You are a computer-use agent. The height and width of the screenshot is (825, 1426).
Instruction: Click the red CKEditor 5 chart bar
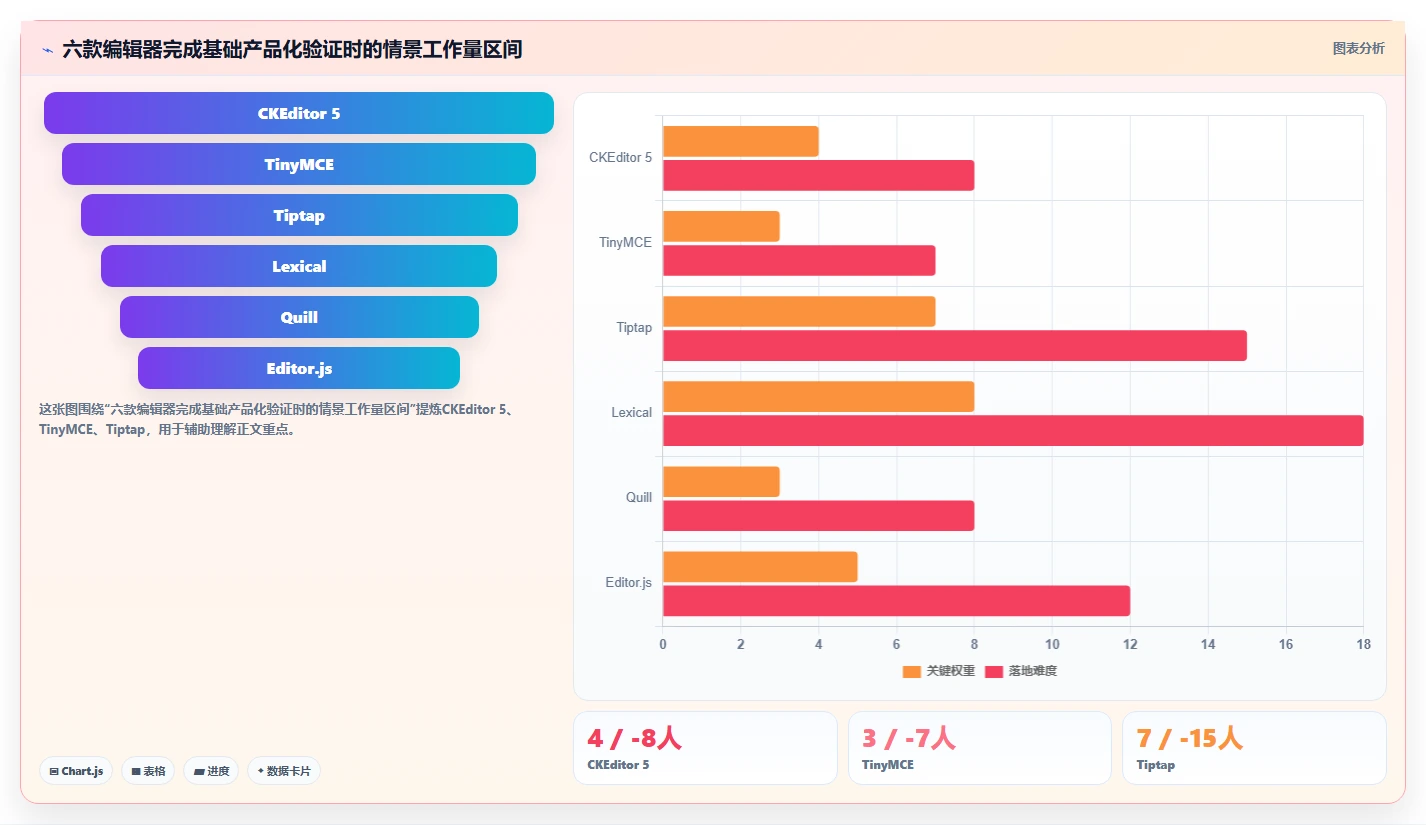[818, 175]
